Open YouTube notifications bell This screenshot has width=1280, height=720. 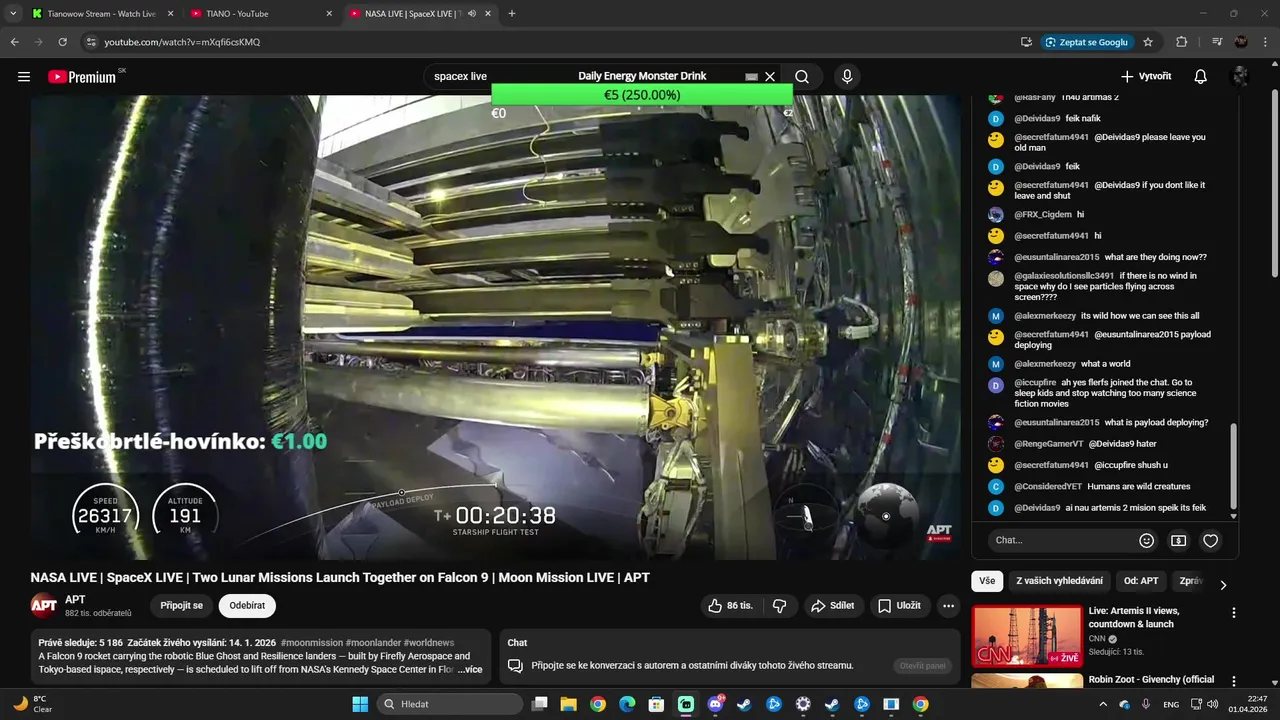click(x=1201, y=77)
